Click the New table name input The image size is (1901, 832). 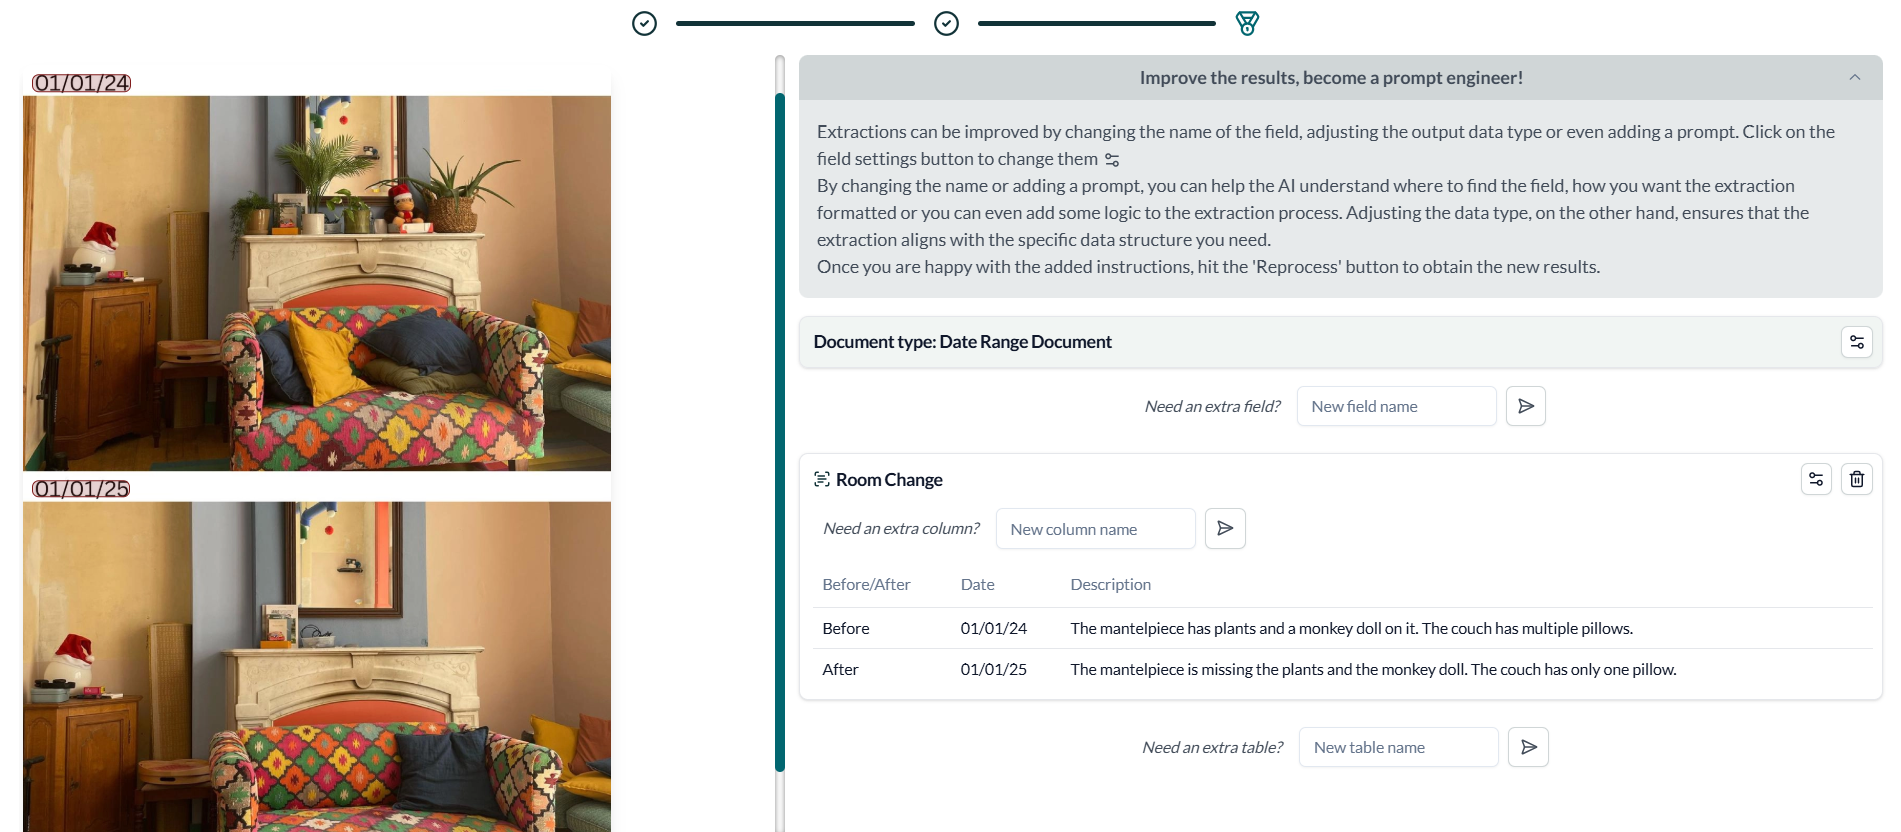coord(1398,747)
